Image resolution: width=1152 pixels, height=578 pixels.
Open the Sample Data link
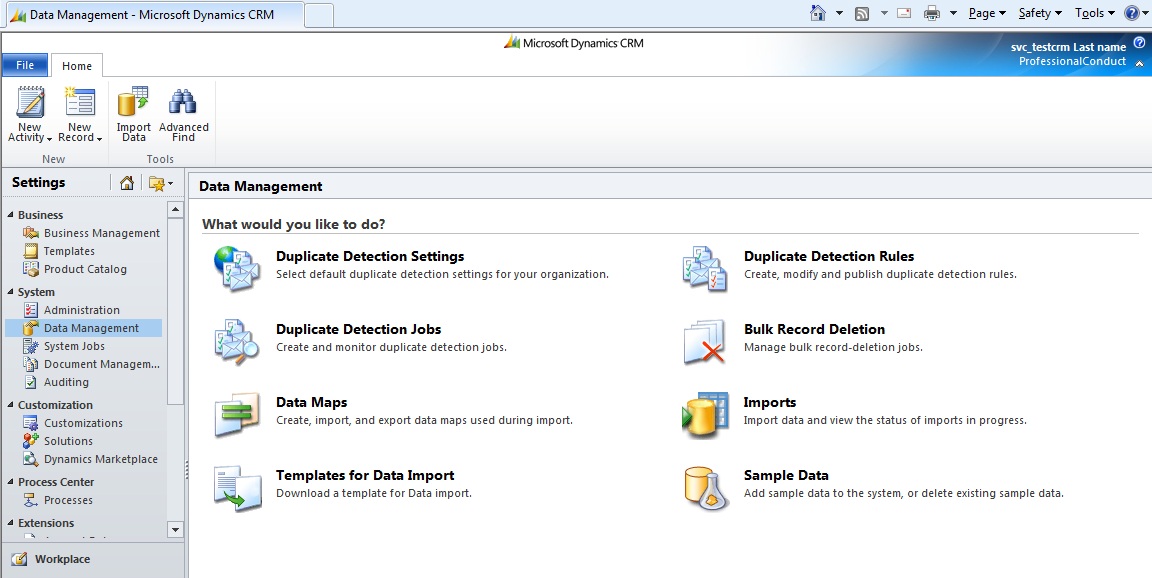coord(786,475)
